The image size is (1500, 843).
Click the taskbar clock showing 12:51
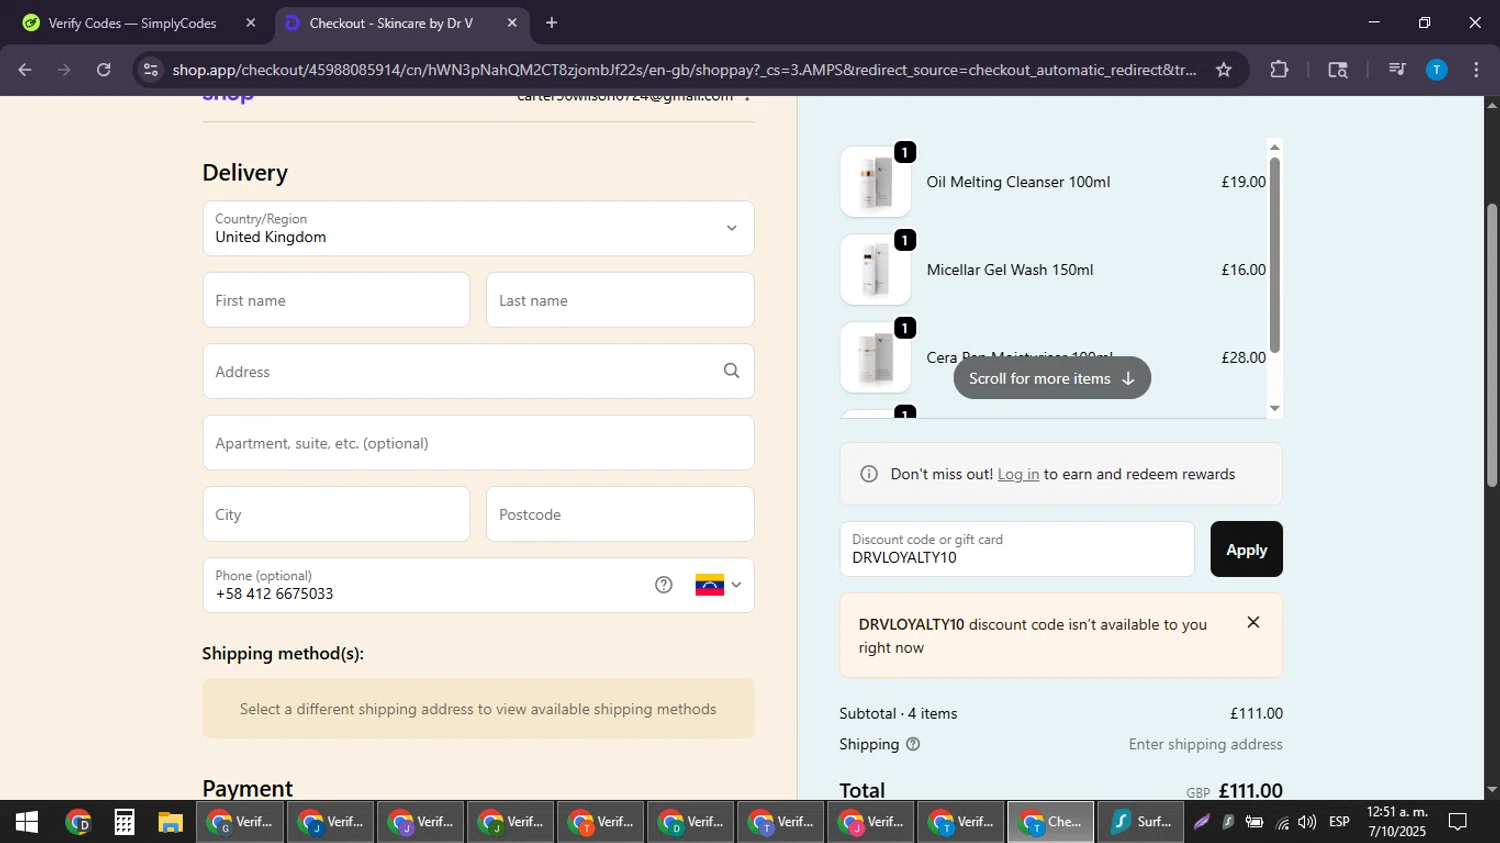(1397, 822)
